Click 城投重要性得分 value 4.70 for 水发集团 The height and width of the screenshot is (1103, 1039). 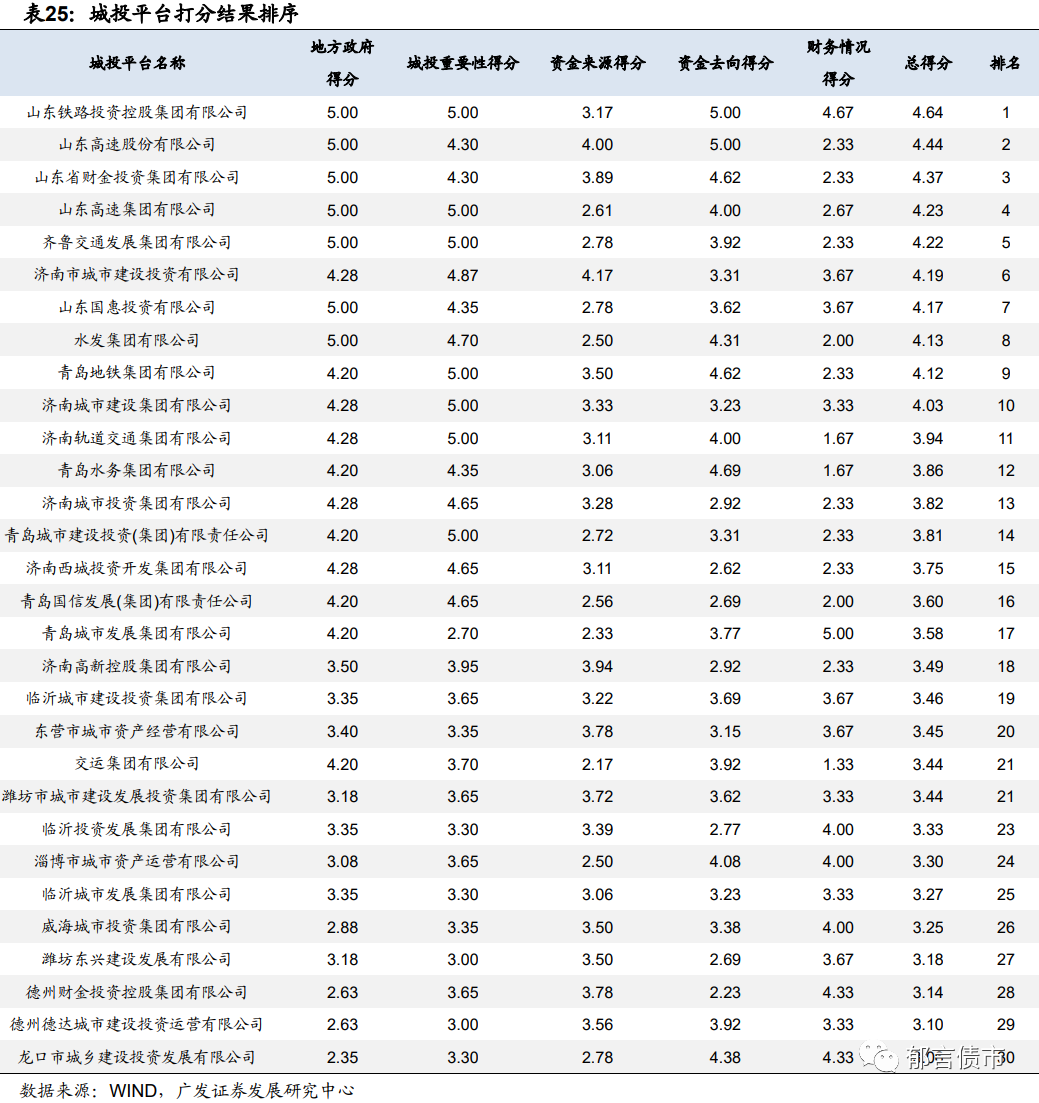[x=463, y=340]
